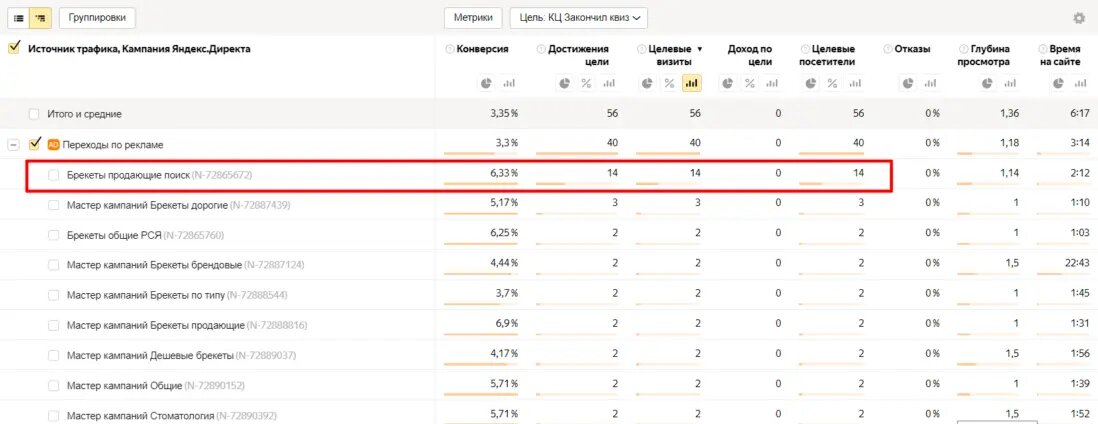Show bar chart for Отказы column
1098x424 pixels.
[x=931, y=83]
